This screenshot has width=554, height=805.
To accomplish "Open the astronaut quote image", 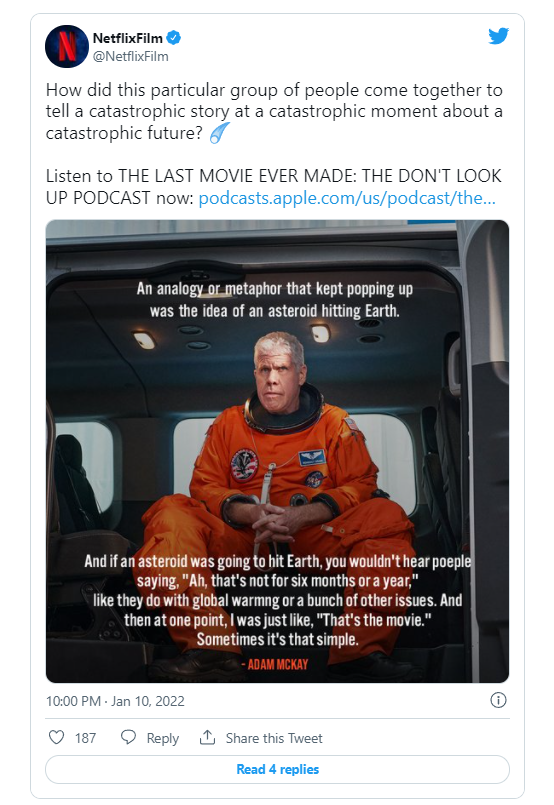I will 277,451.
